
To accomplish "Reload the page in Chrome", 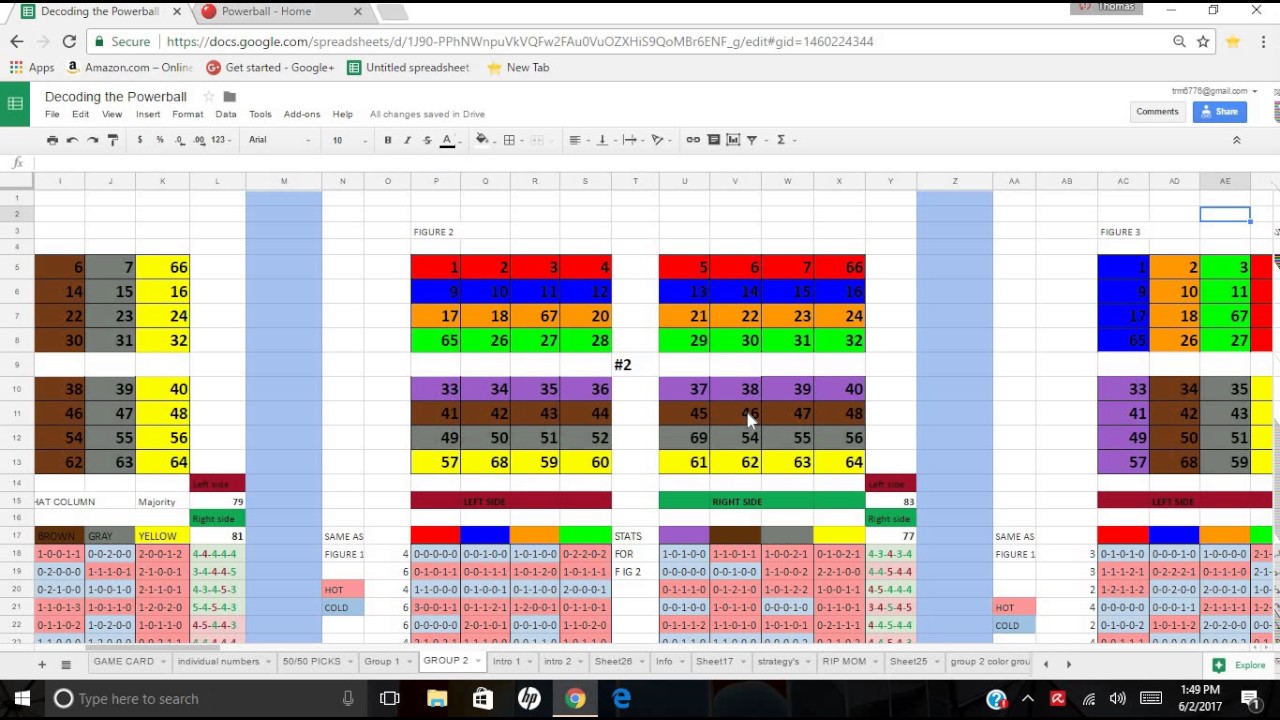I will click(x=69, y=41).
